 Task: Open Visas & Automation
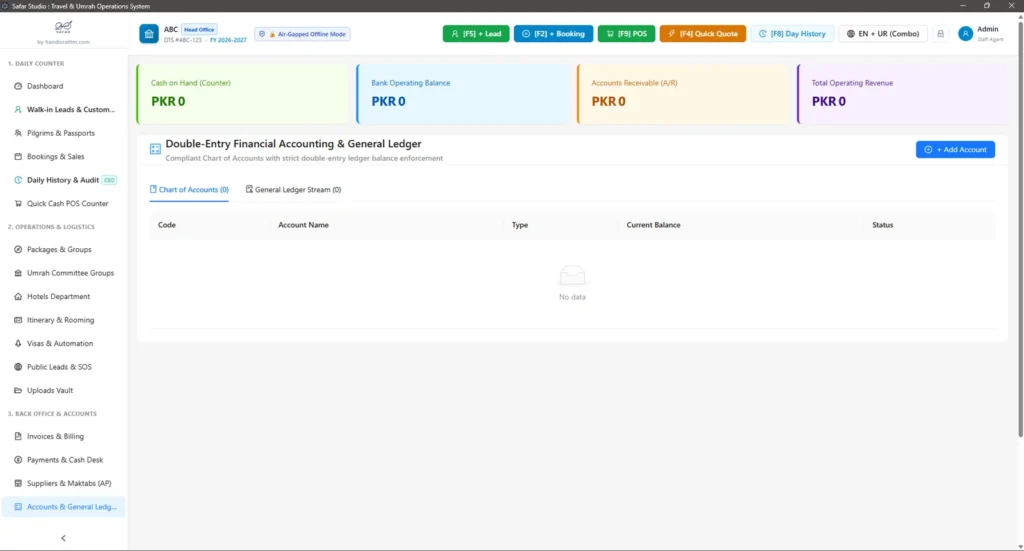[x=64, y=343]
